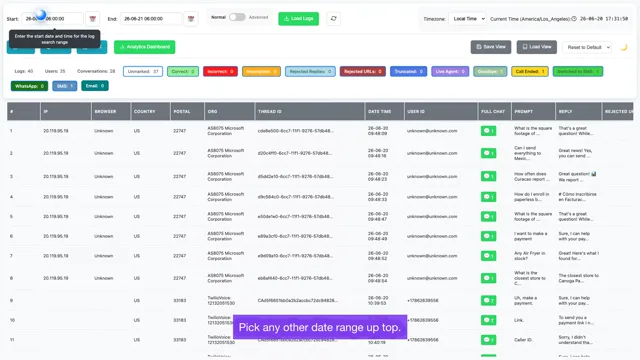Image resolution: width=640 pixels, height=360 pixels.
Task: Sort by the REPLY column header
Action: click(578, 111)
